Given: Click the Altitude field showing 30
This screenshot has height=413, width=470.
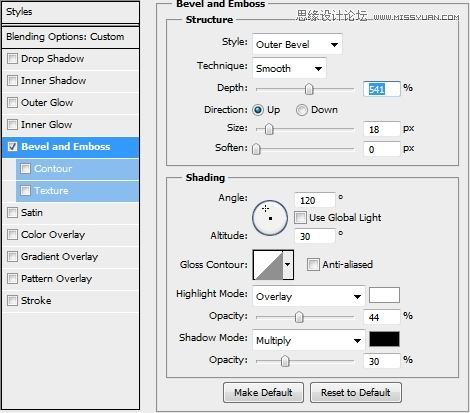Looking at the screenshot, I should coord(315,236).
